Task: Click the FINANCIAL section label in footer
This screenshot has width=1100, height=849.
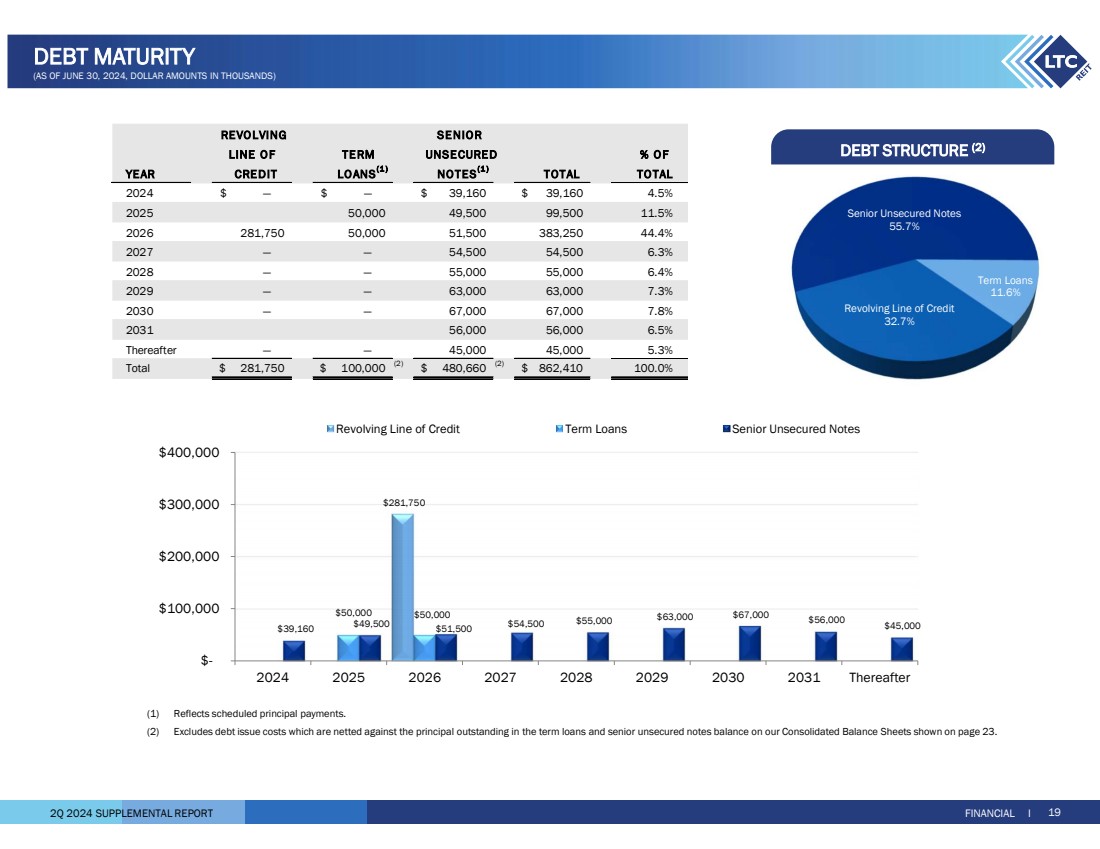Action: click(x=990, y=813)
